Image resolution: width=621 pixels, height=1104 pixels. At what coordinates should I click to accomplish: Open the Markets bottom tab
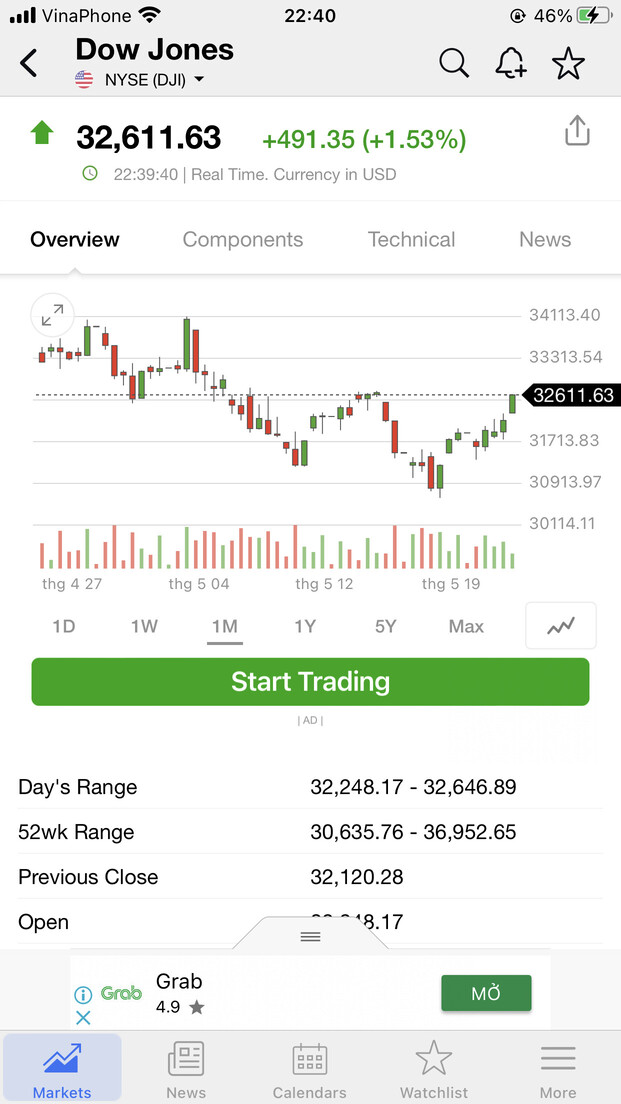(x=62, y=1068)
